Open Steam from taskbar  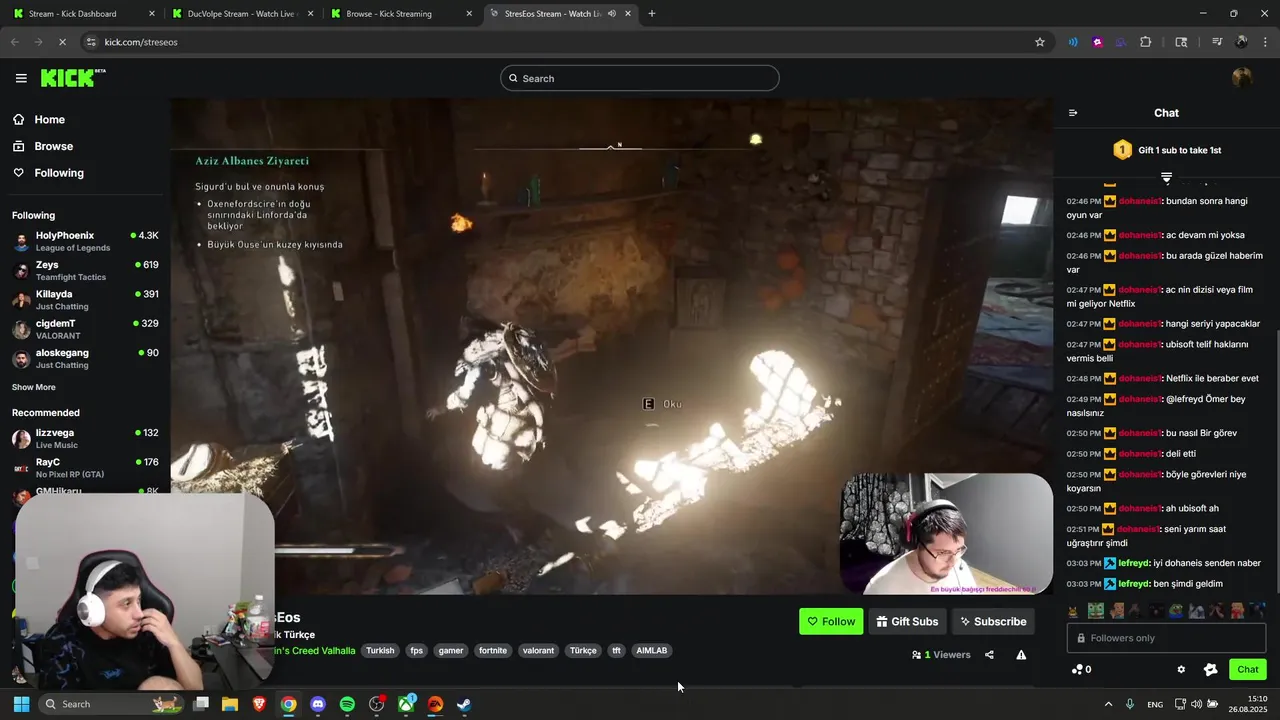[x=465, y=704]
